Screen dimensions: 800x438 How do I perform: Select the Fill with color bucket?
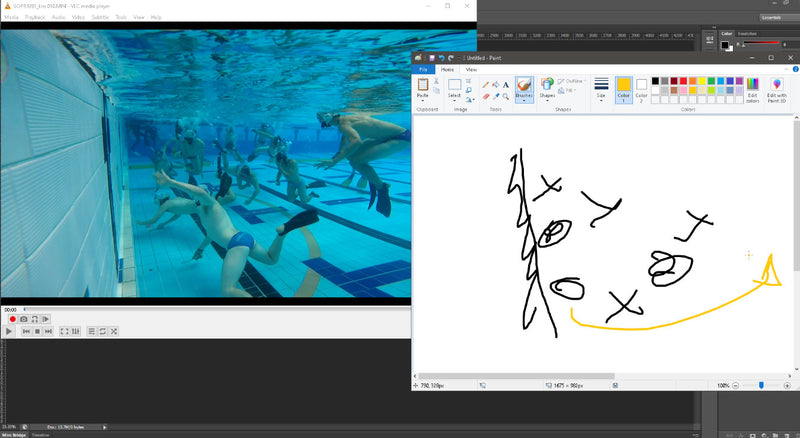click(x=495, y=85)
